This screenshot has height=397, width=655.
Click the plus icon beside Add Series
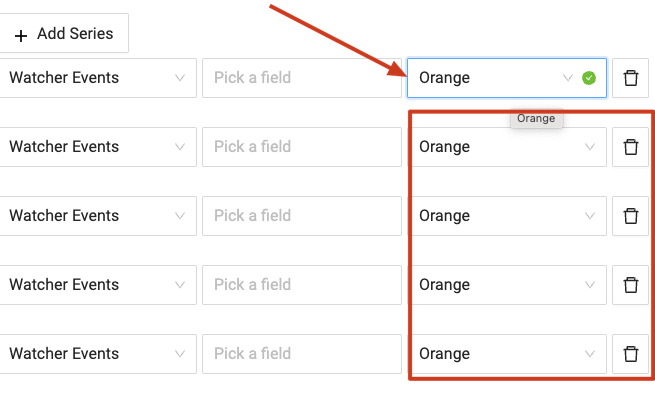click(x=20, y=36)
